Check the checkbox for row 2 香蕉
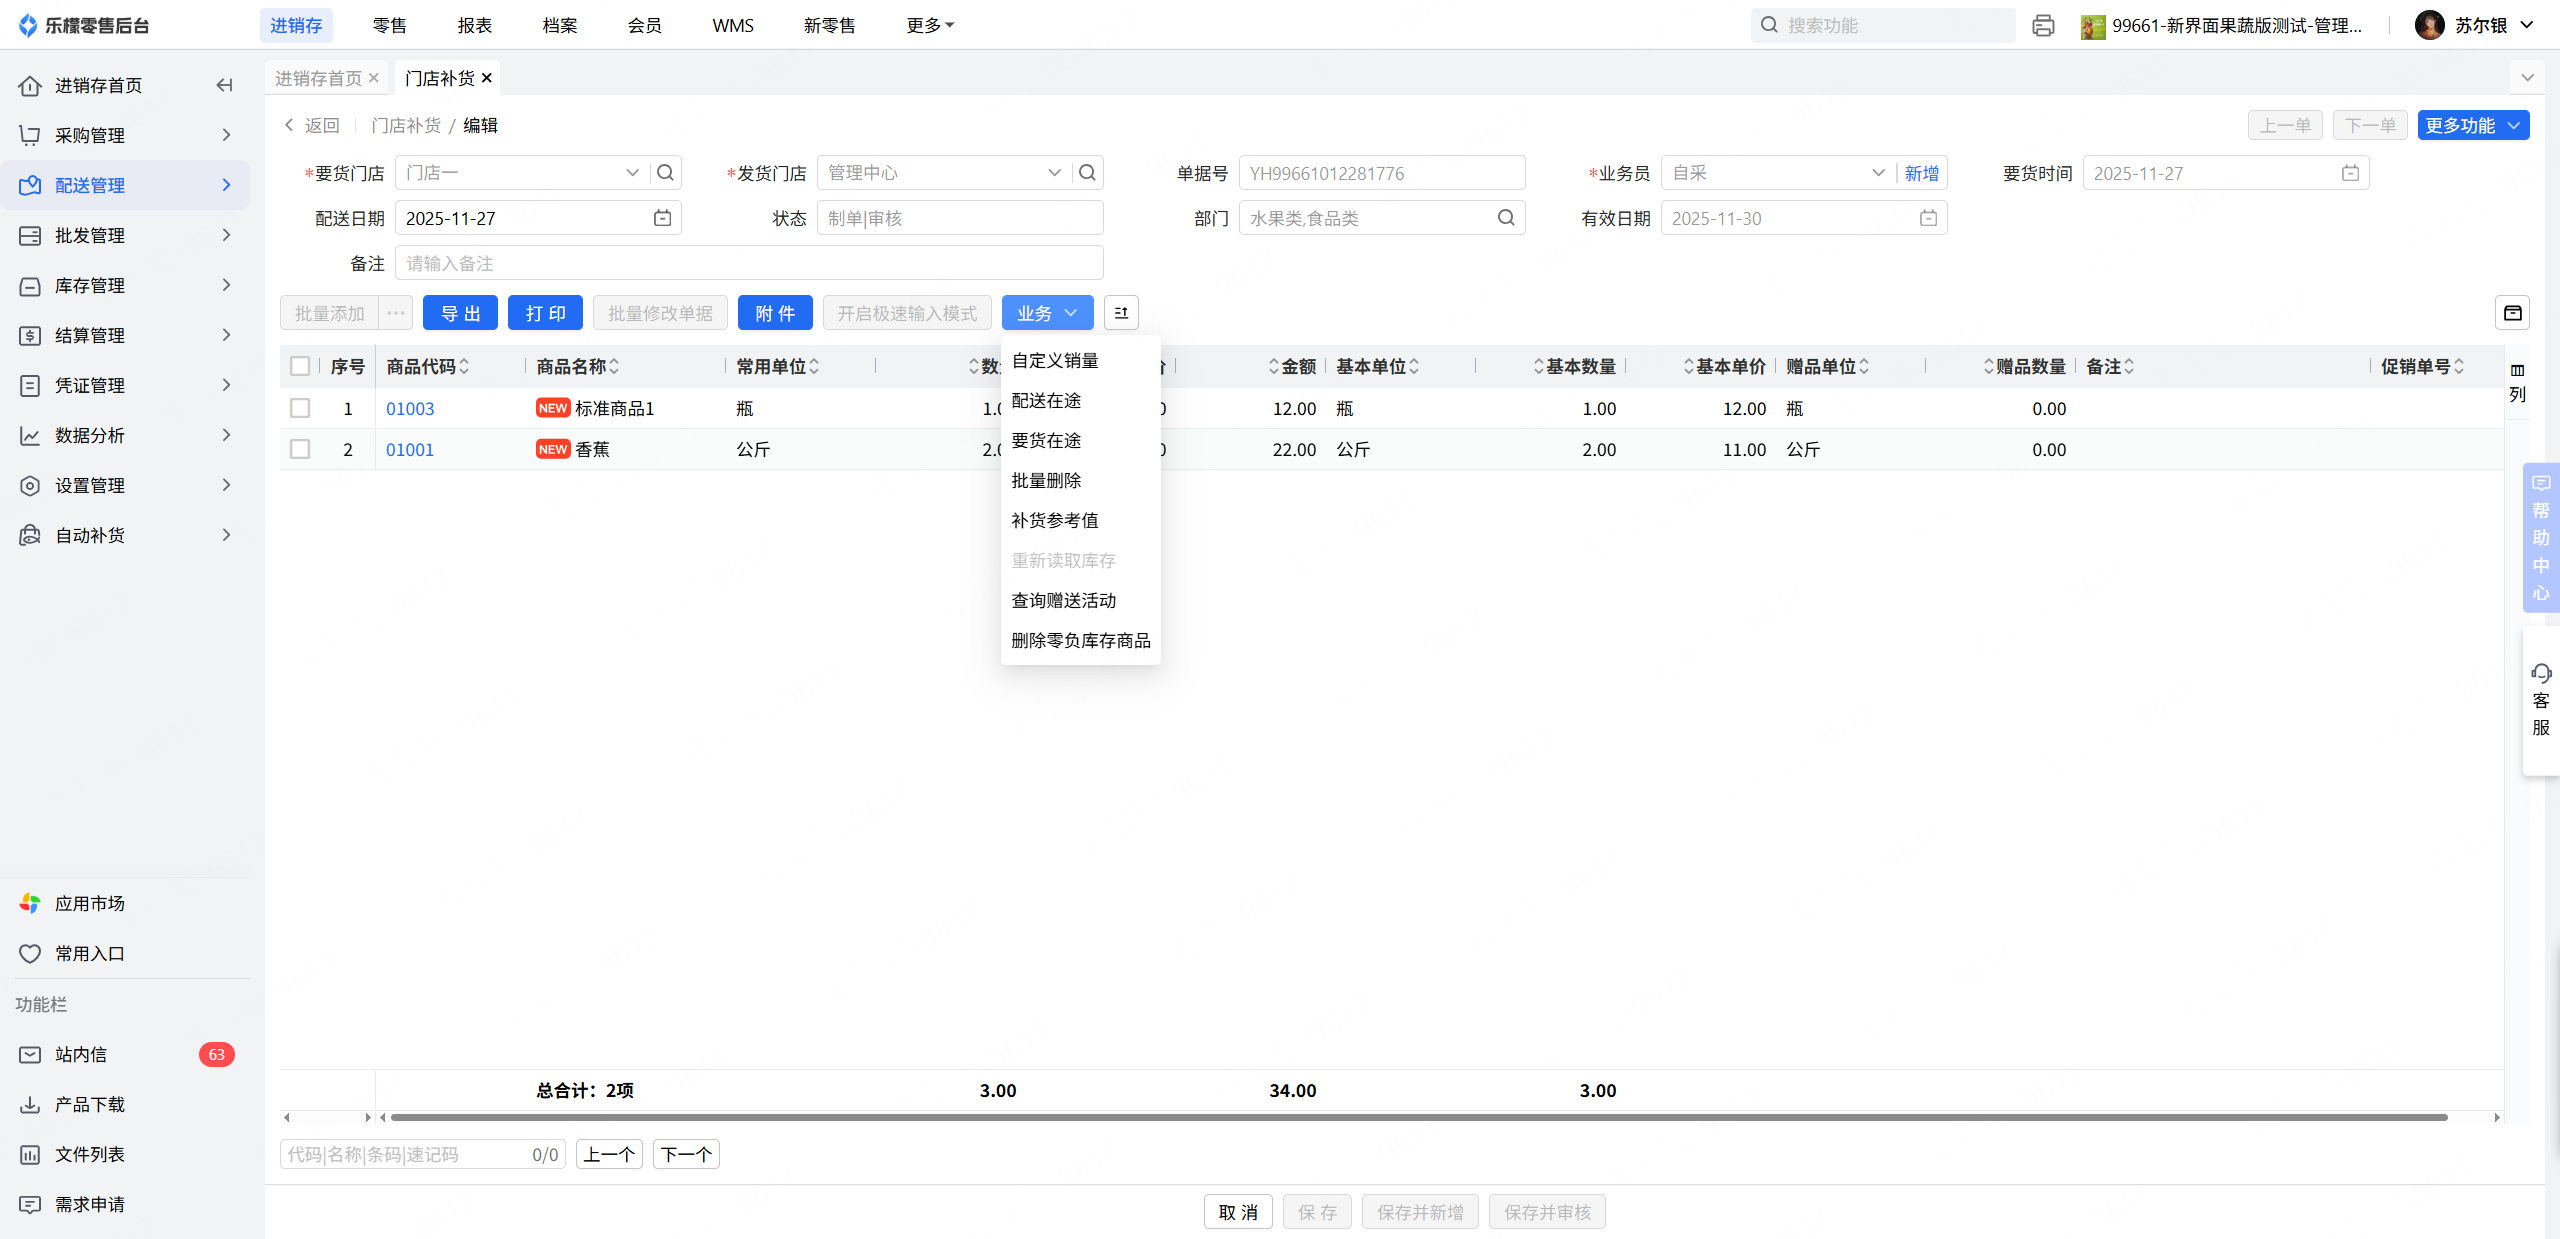2560x1239 pixels. (300, 449)
